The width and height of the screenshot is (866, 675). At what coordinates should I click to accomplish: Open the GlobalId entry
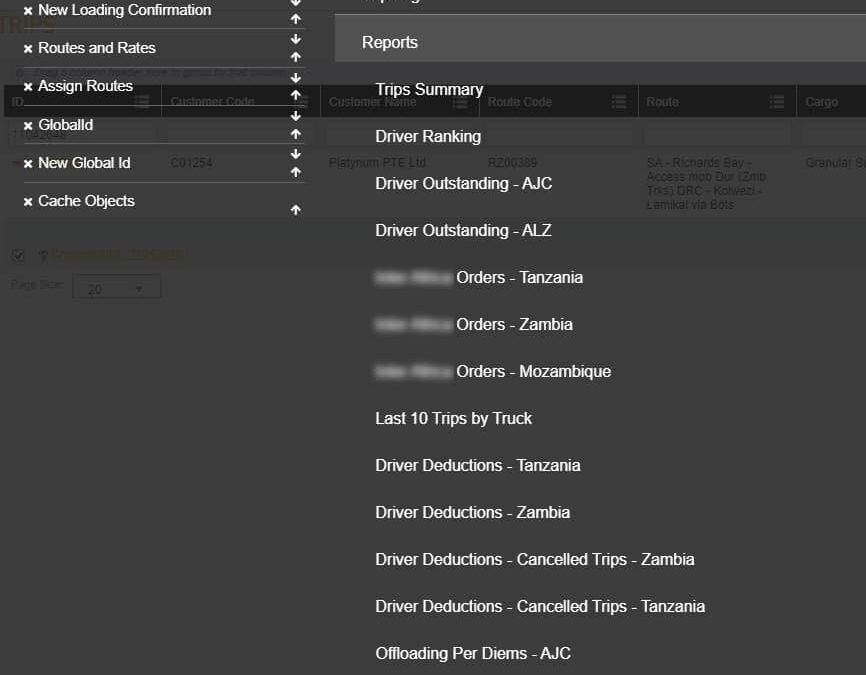[x=66, y=125]
